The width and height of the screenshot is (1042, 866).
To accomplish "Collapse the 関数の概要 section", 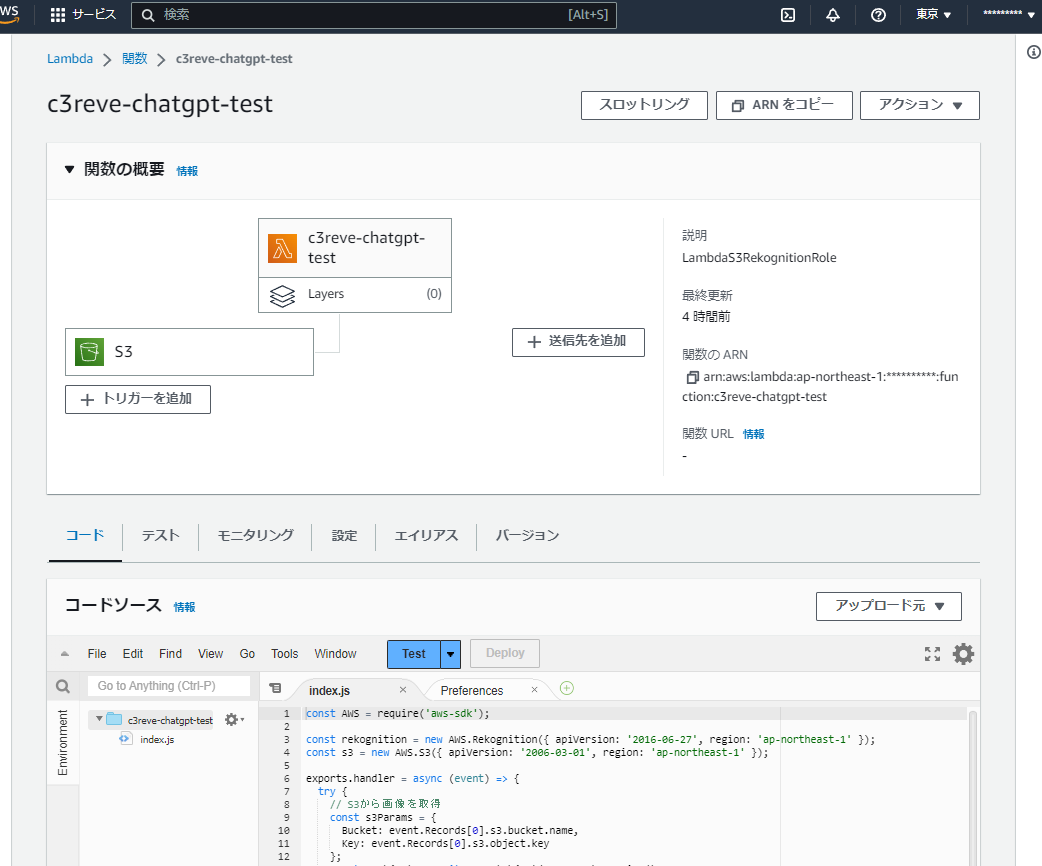I will pos(69,169).
